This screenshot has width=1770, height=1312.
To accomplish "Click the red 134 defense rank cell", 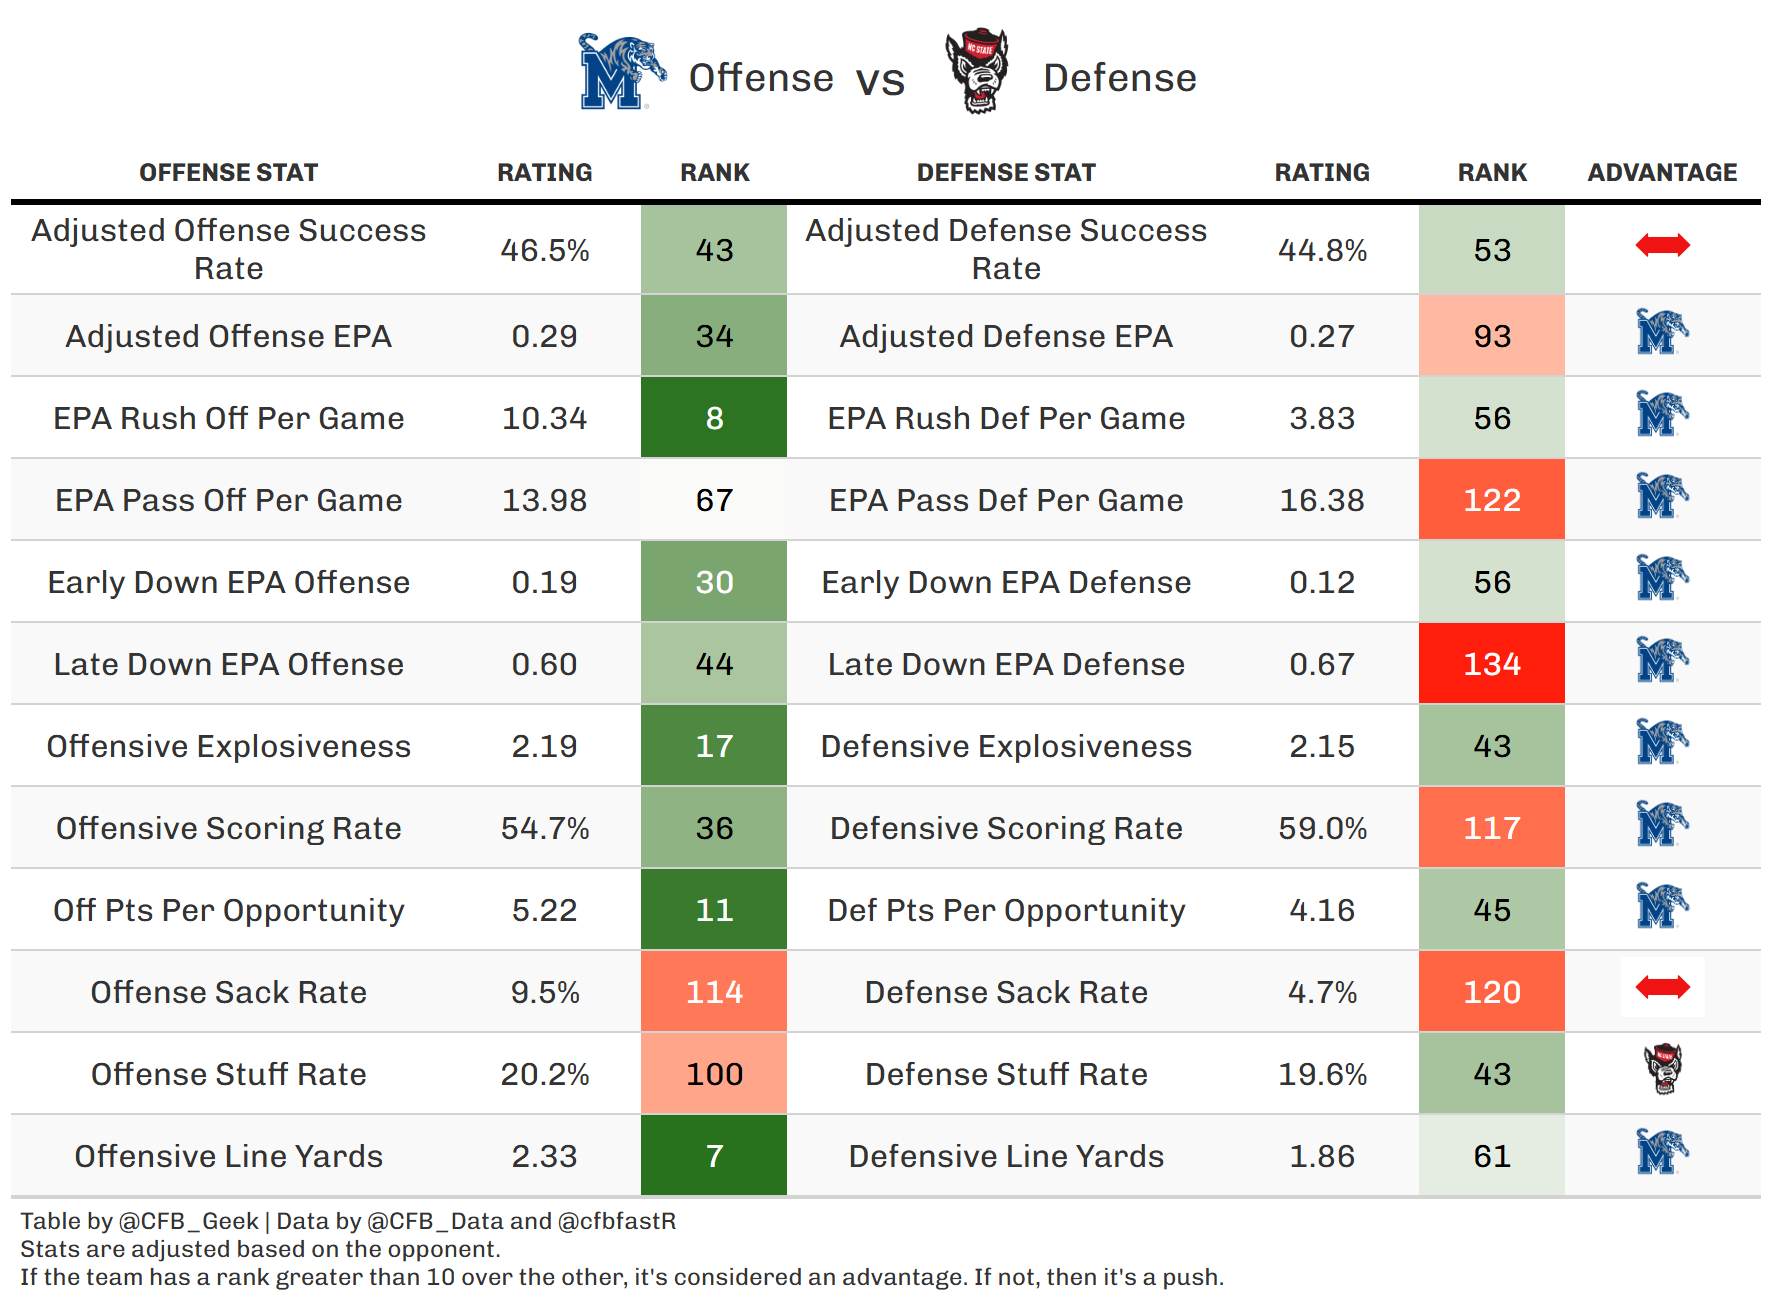I will (1491, 664).
